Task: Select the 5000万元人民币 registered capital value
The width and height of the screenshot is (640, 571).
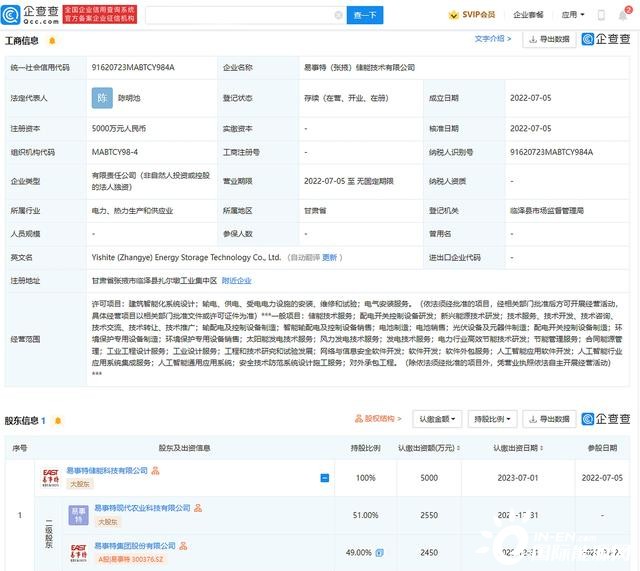Action: [x=119, y=129]
